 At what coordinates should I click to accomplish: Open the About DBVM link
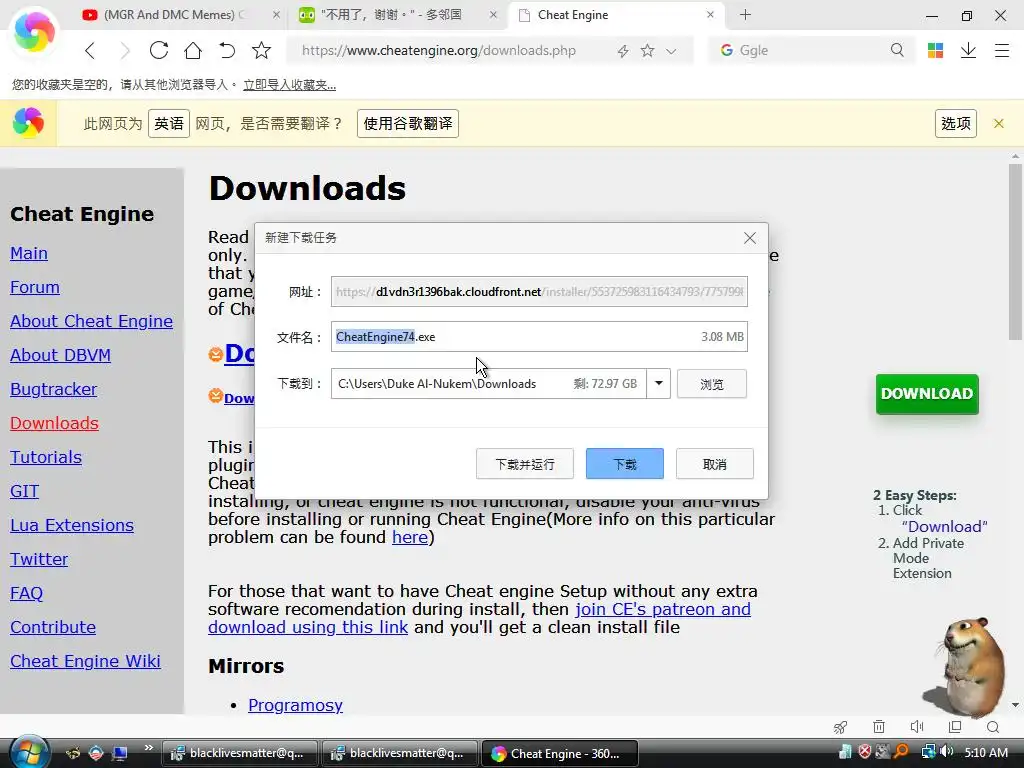tap(60, 355)
